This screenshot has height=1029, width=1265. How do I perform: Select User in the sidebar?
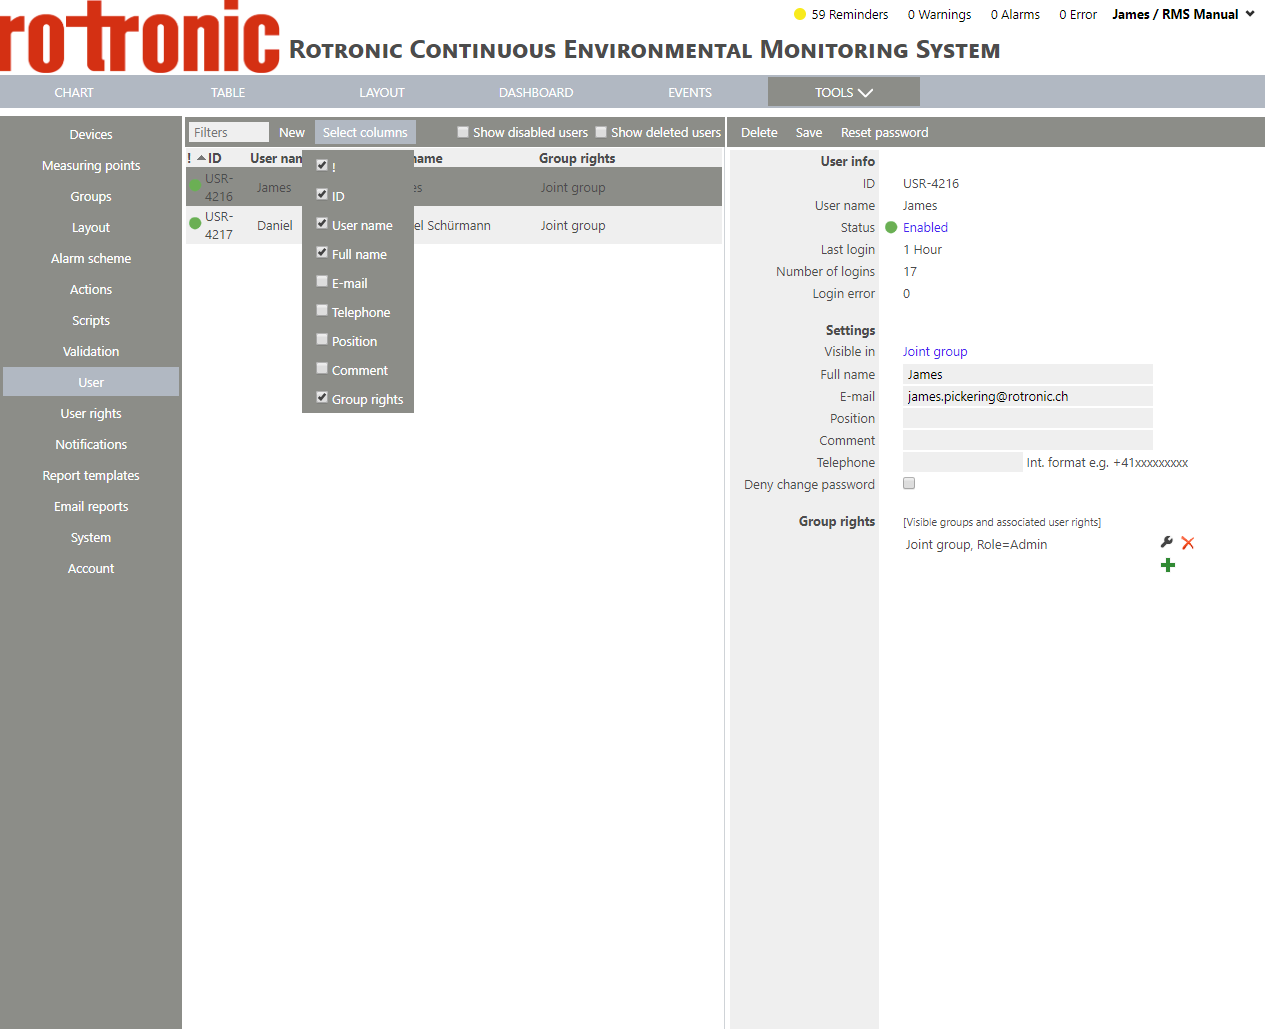(x=91, y=382)
